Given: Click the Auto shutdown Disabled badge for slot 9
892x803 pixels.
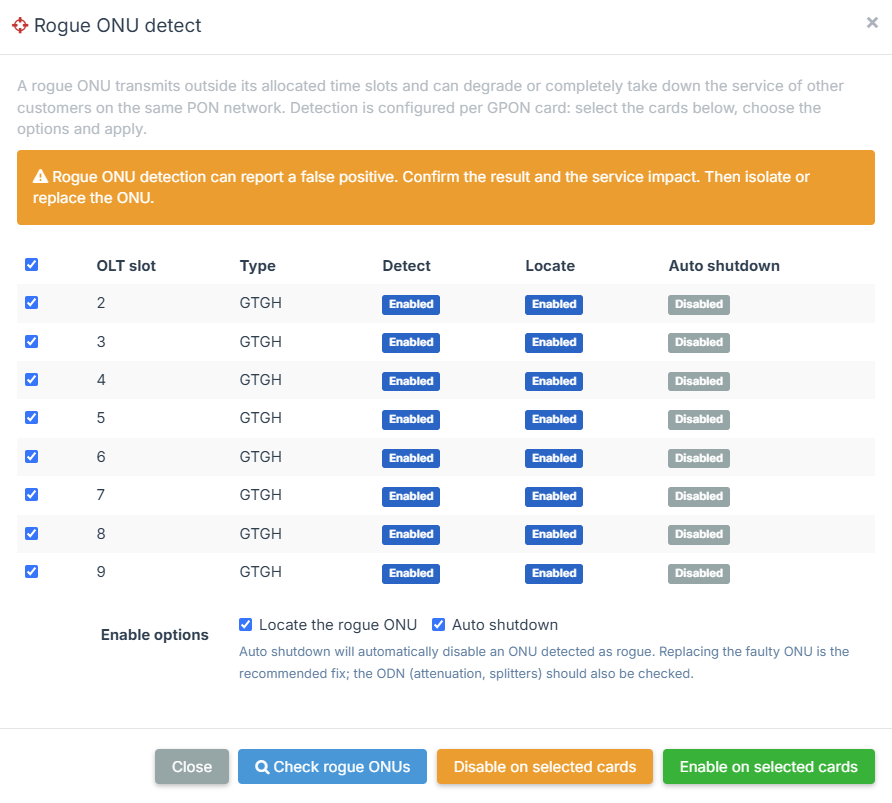Looking at the screenshot, I should [699, 573].
